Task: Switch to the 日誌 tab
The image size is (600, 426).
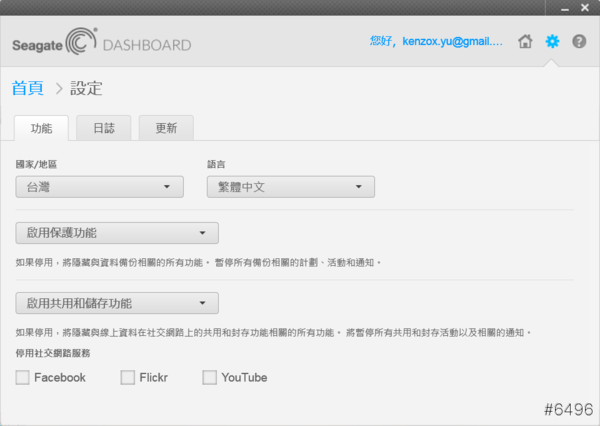Action: (104, 128)
